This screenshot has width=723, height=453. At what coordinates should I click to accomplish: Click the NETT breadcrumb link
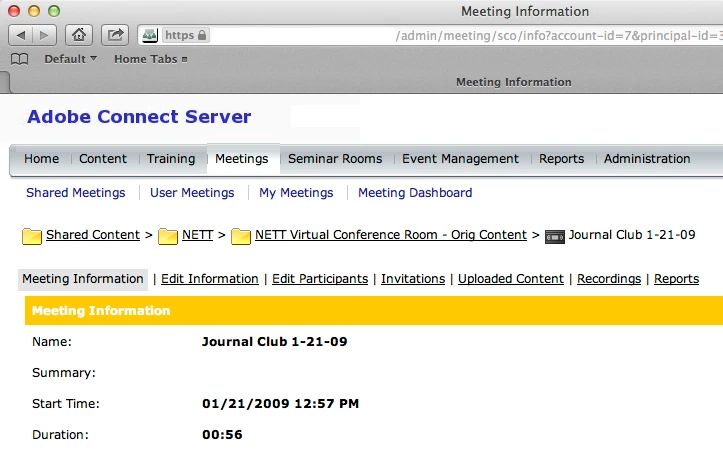point(197,235)
